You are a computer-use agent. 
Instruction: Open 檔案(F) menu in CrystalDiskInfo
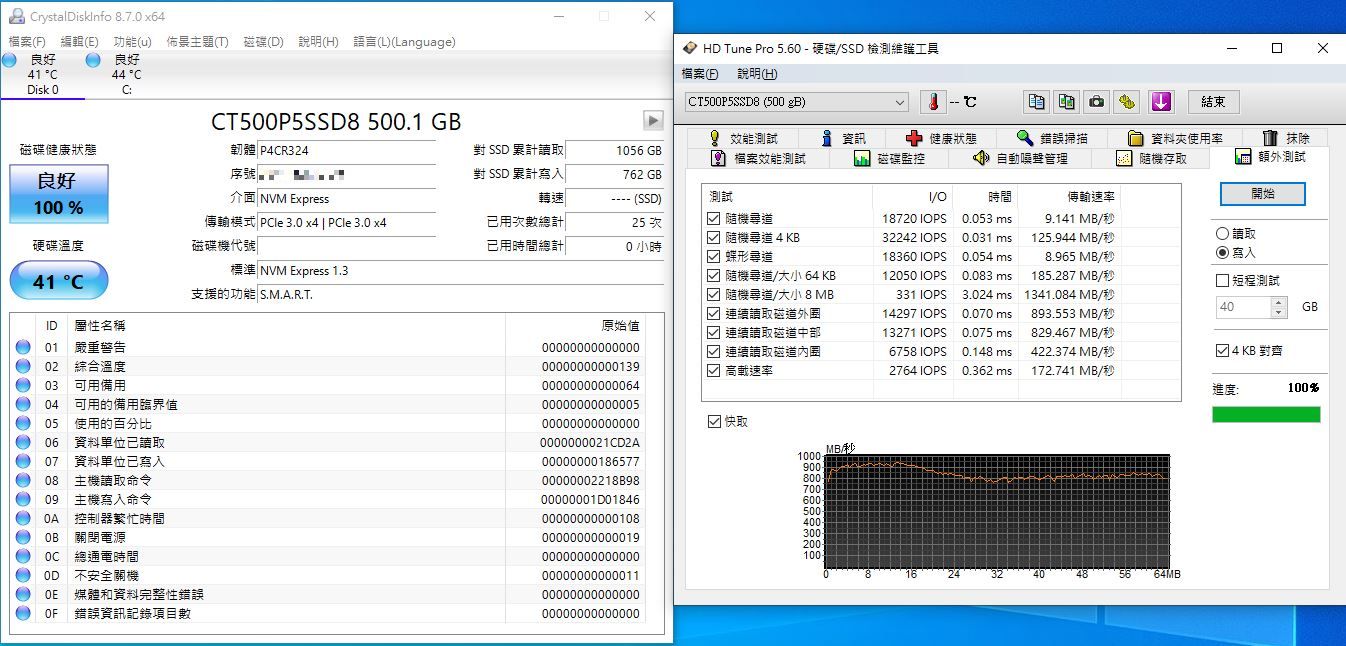coord(27,42)
